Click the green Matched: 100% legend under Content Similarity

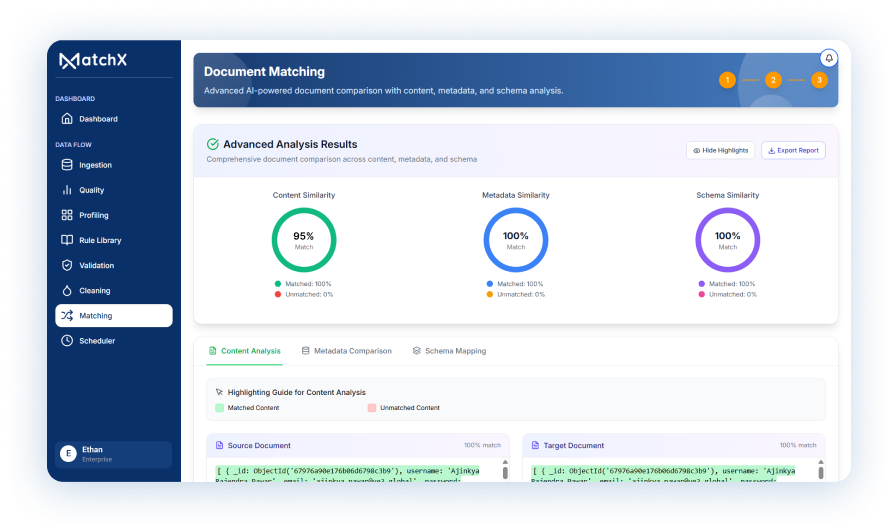click(303, 283)
